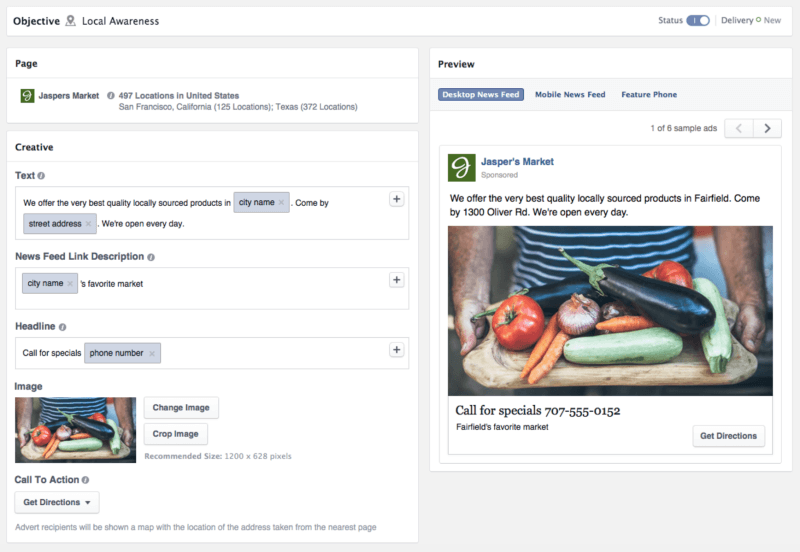Remove city name tag in Text field

point(281,203)
